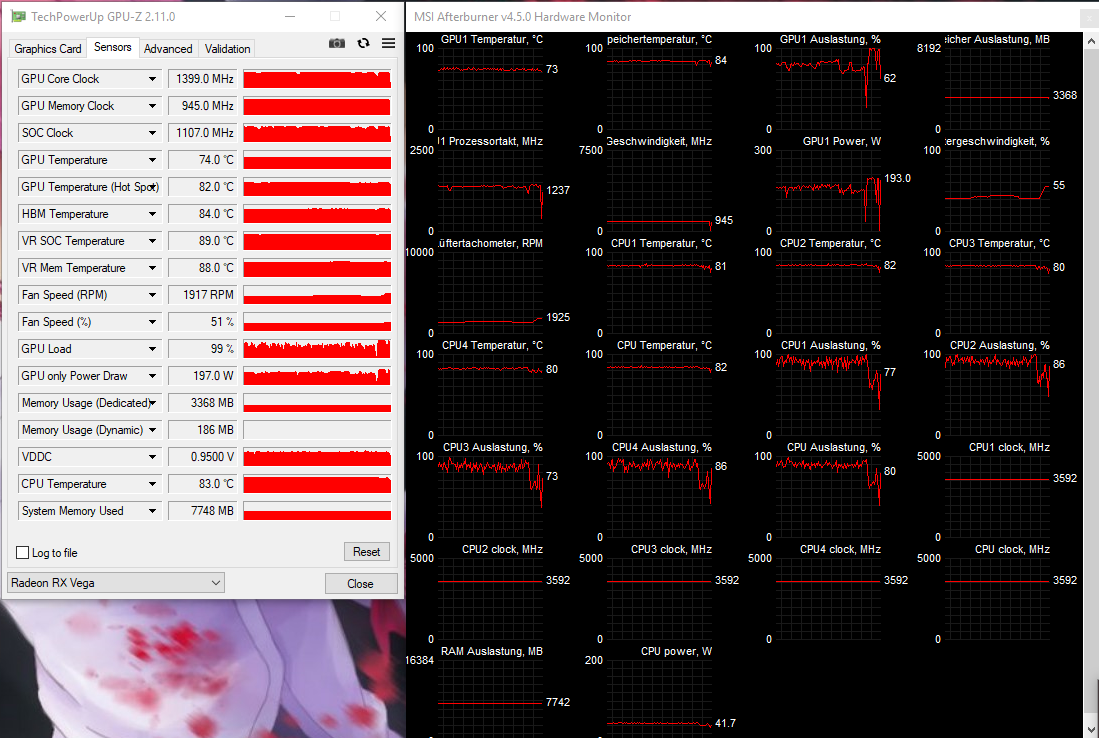Click the GPU-Z screenshot camera icon

[x=336, y=43]
